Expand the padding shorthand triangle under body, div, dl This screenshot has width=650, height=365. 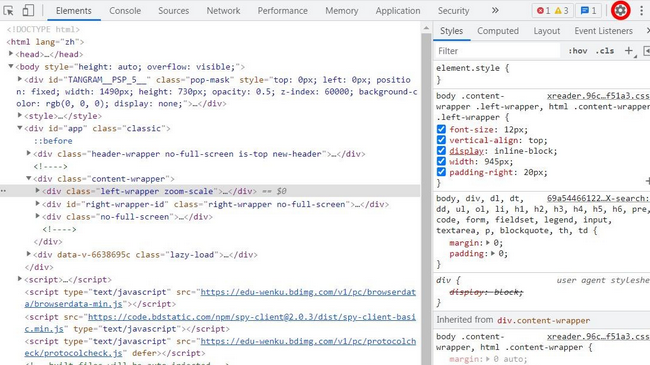[x=492, y=253]
